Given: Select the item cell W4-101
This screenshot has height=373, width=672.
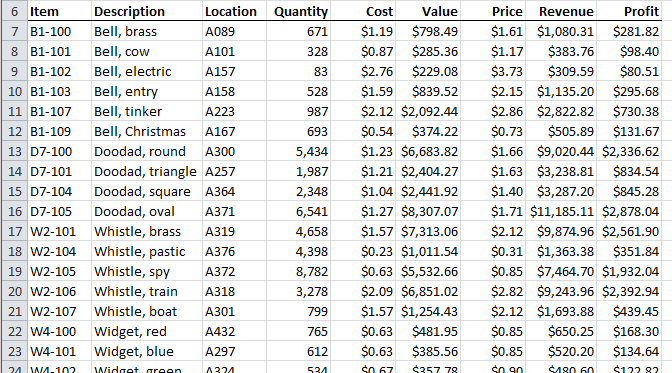Looking at the screenshot, I should 60,352.
